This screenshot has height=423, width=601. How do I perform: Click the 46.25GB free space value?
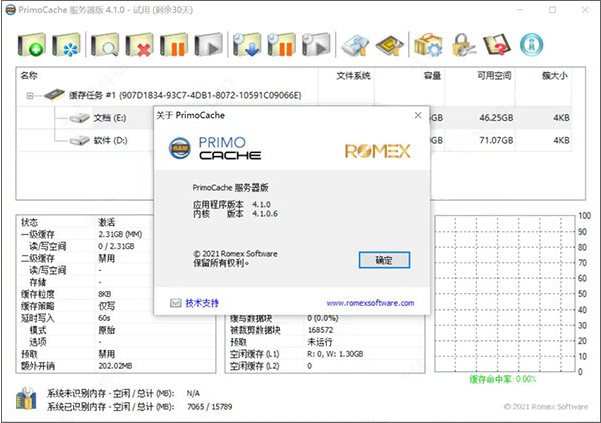pyautogui.click(x=496, y=118)
